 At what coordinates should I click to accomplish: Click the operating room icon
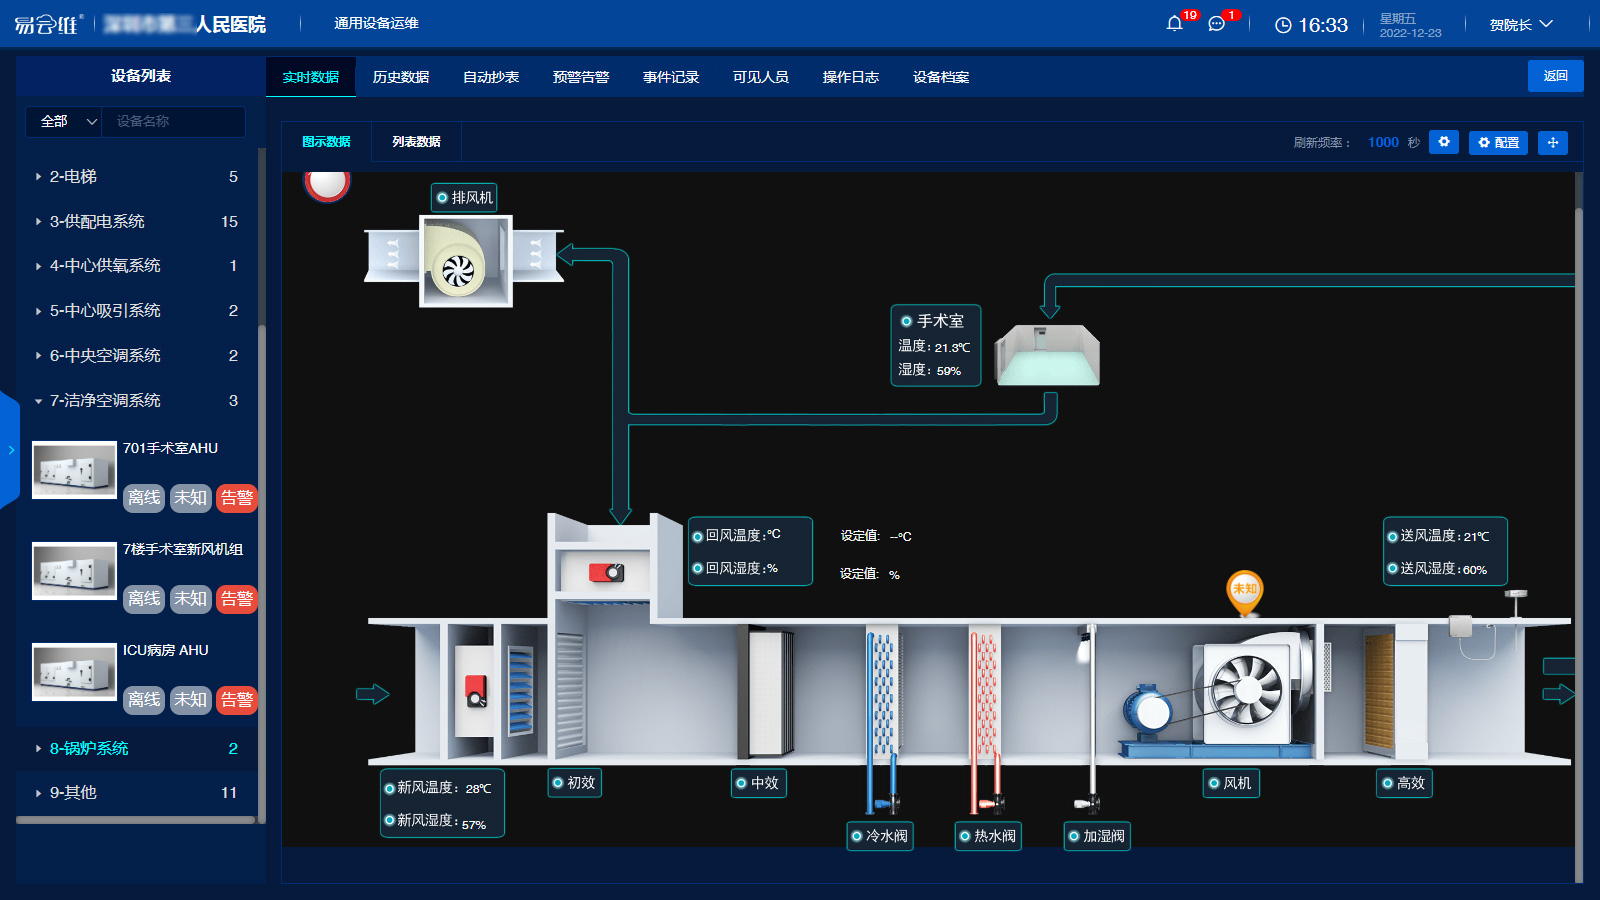click(x=1048, y=354)
